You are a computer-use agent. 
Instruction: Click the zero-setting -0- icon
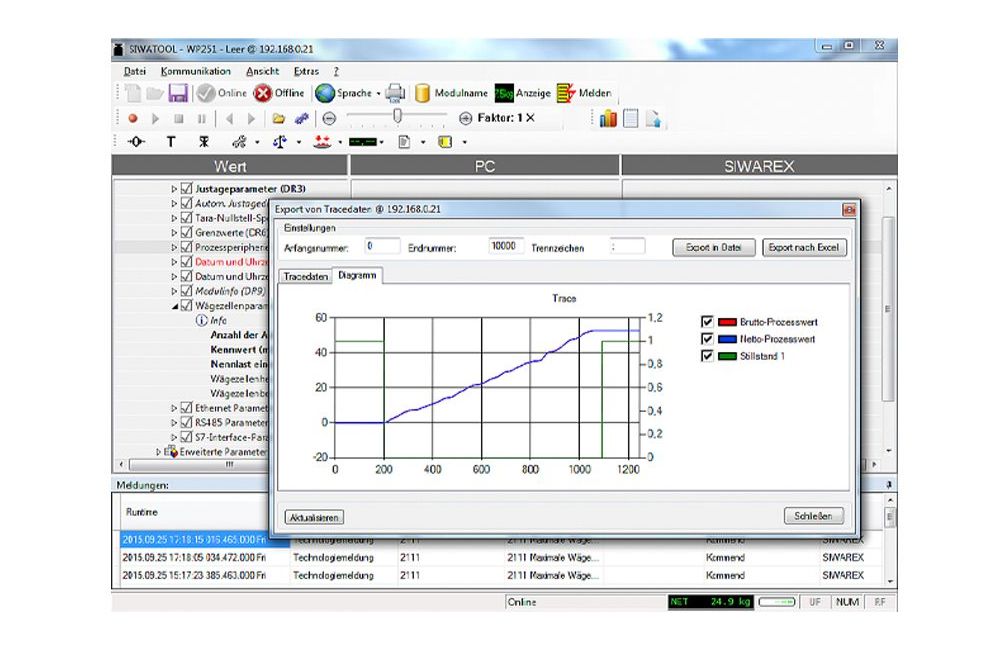(136, 141)
